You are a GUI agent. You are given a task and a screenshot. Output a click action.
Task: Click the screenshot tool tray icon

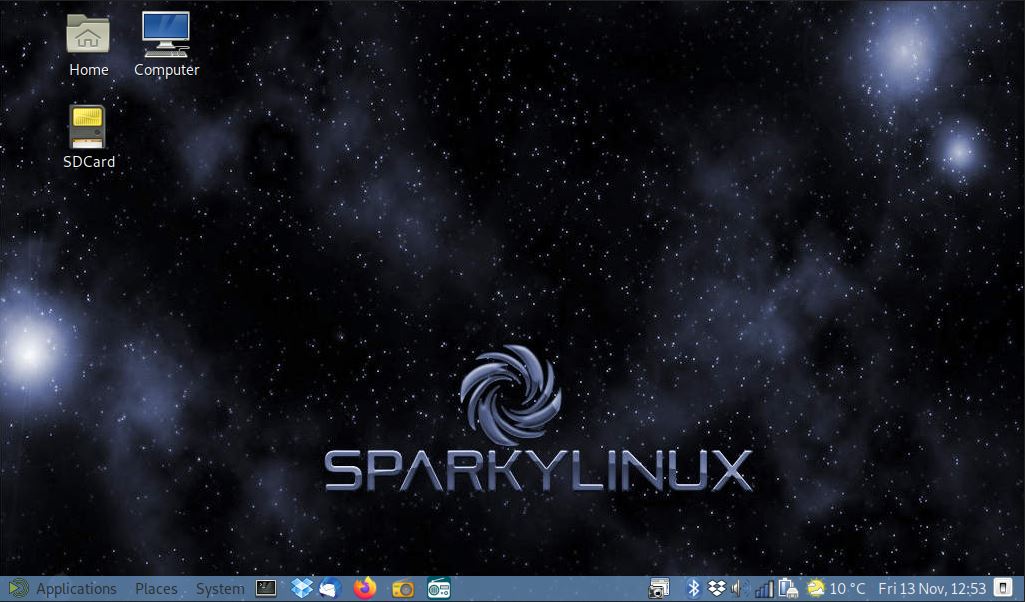658,589
